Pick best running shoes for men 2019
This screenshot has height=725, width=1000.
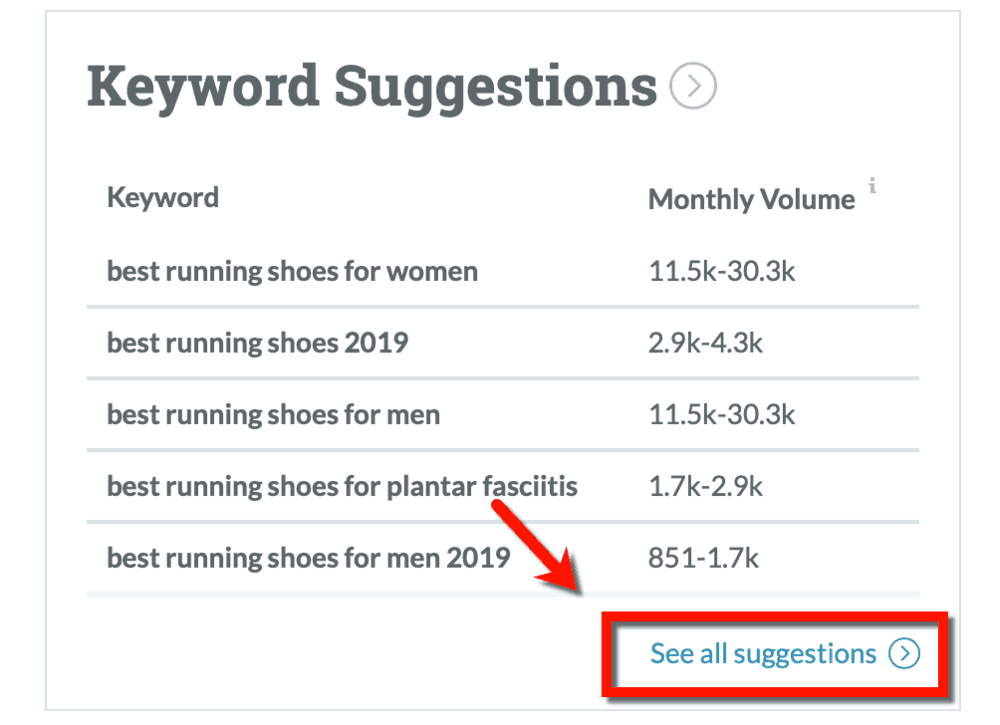click(308, 558)
